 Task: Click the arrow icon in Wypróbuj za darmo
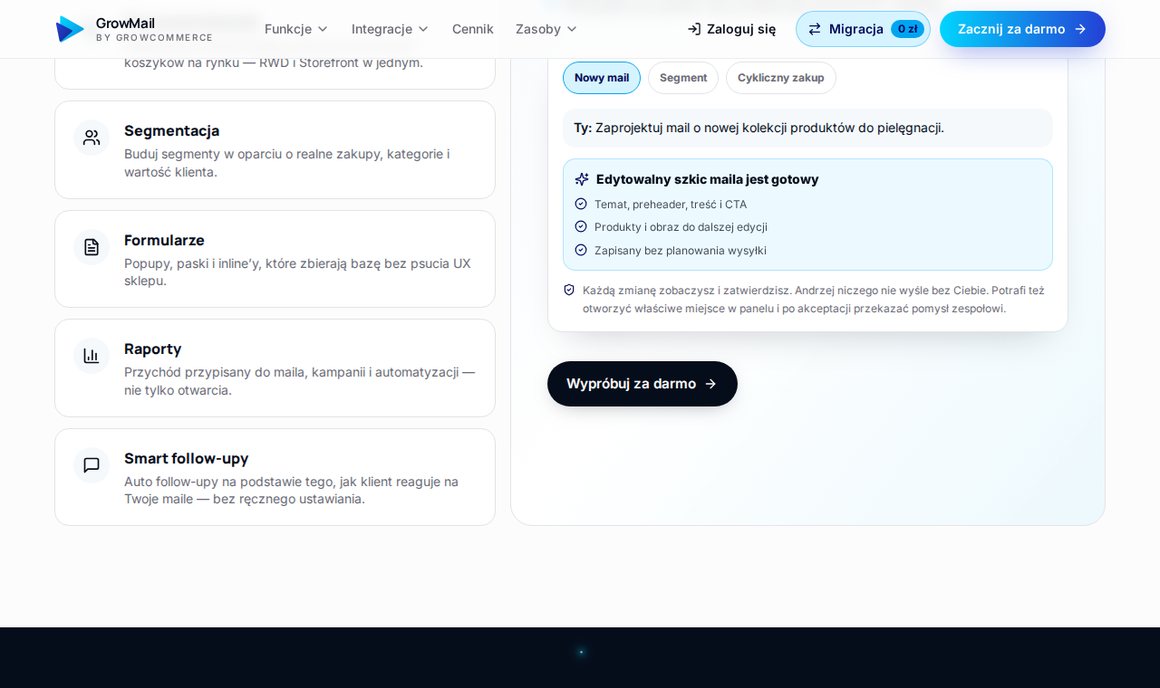point(711,384)
